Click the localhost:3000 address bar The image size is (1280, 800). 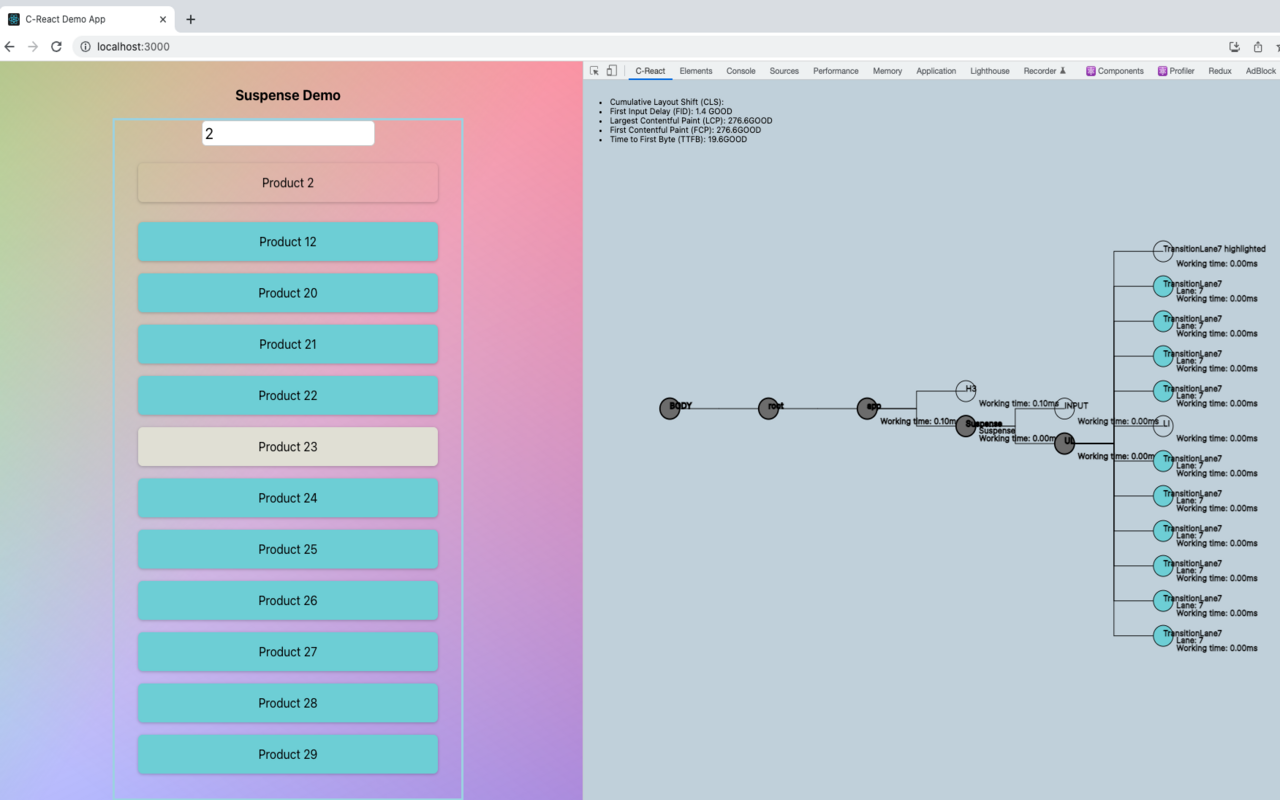click(640, 46)
